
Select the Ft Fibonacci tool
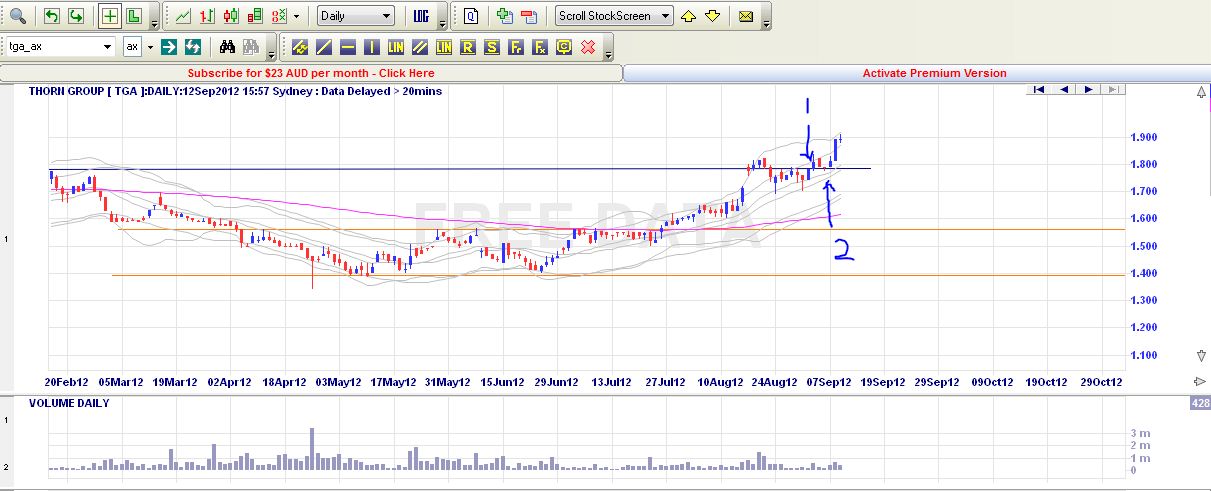pos(516,46)
